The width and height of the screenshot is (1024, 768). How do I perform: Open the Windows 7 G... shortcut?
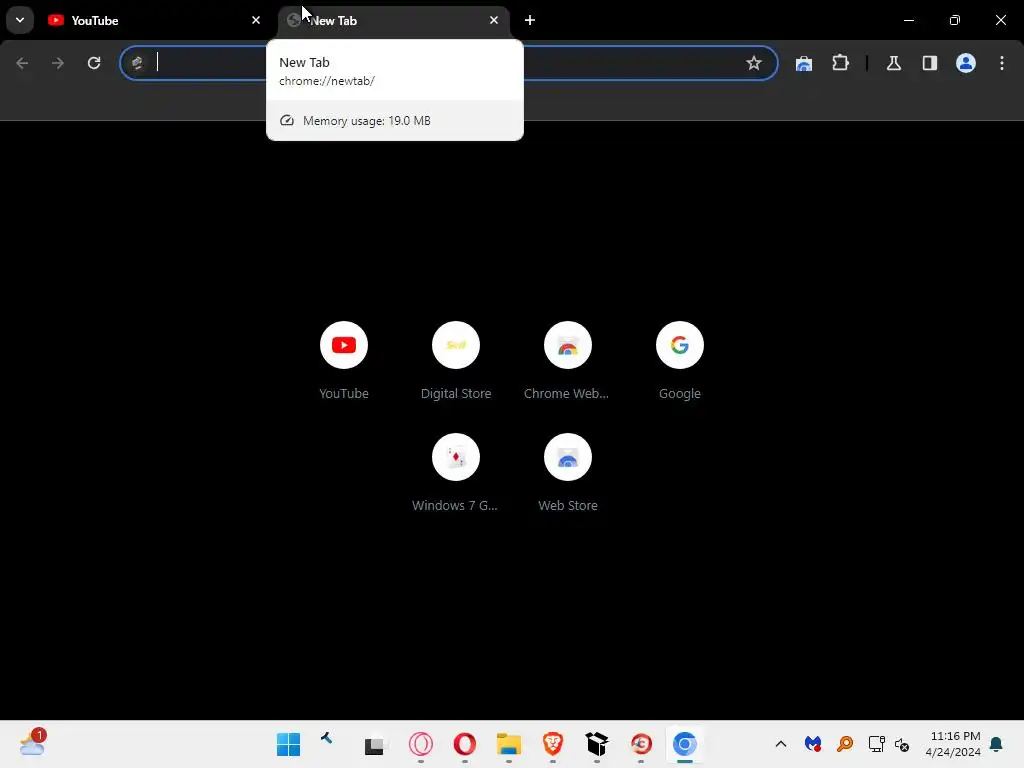[456, 473]
